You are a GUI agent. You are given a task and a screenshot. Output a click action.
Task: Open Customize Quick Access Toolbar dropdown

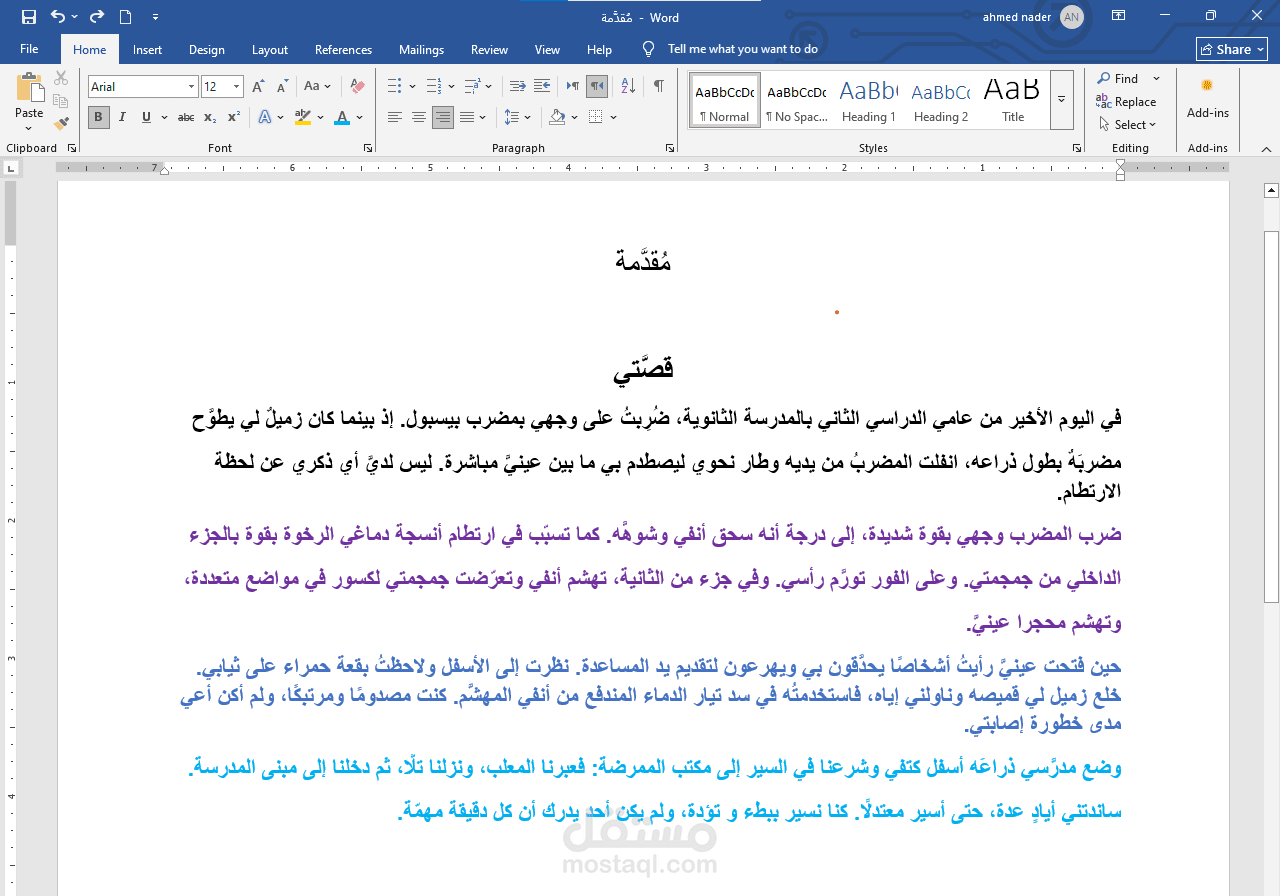(x=155, y=16)
